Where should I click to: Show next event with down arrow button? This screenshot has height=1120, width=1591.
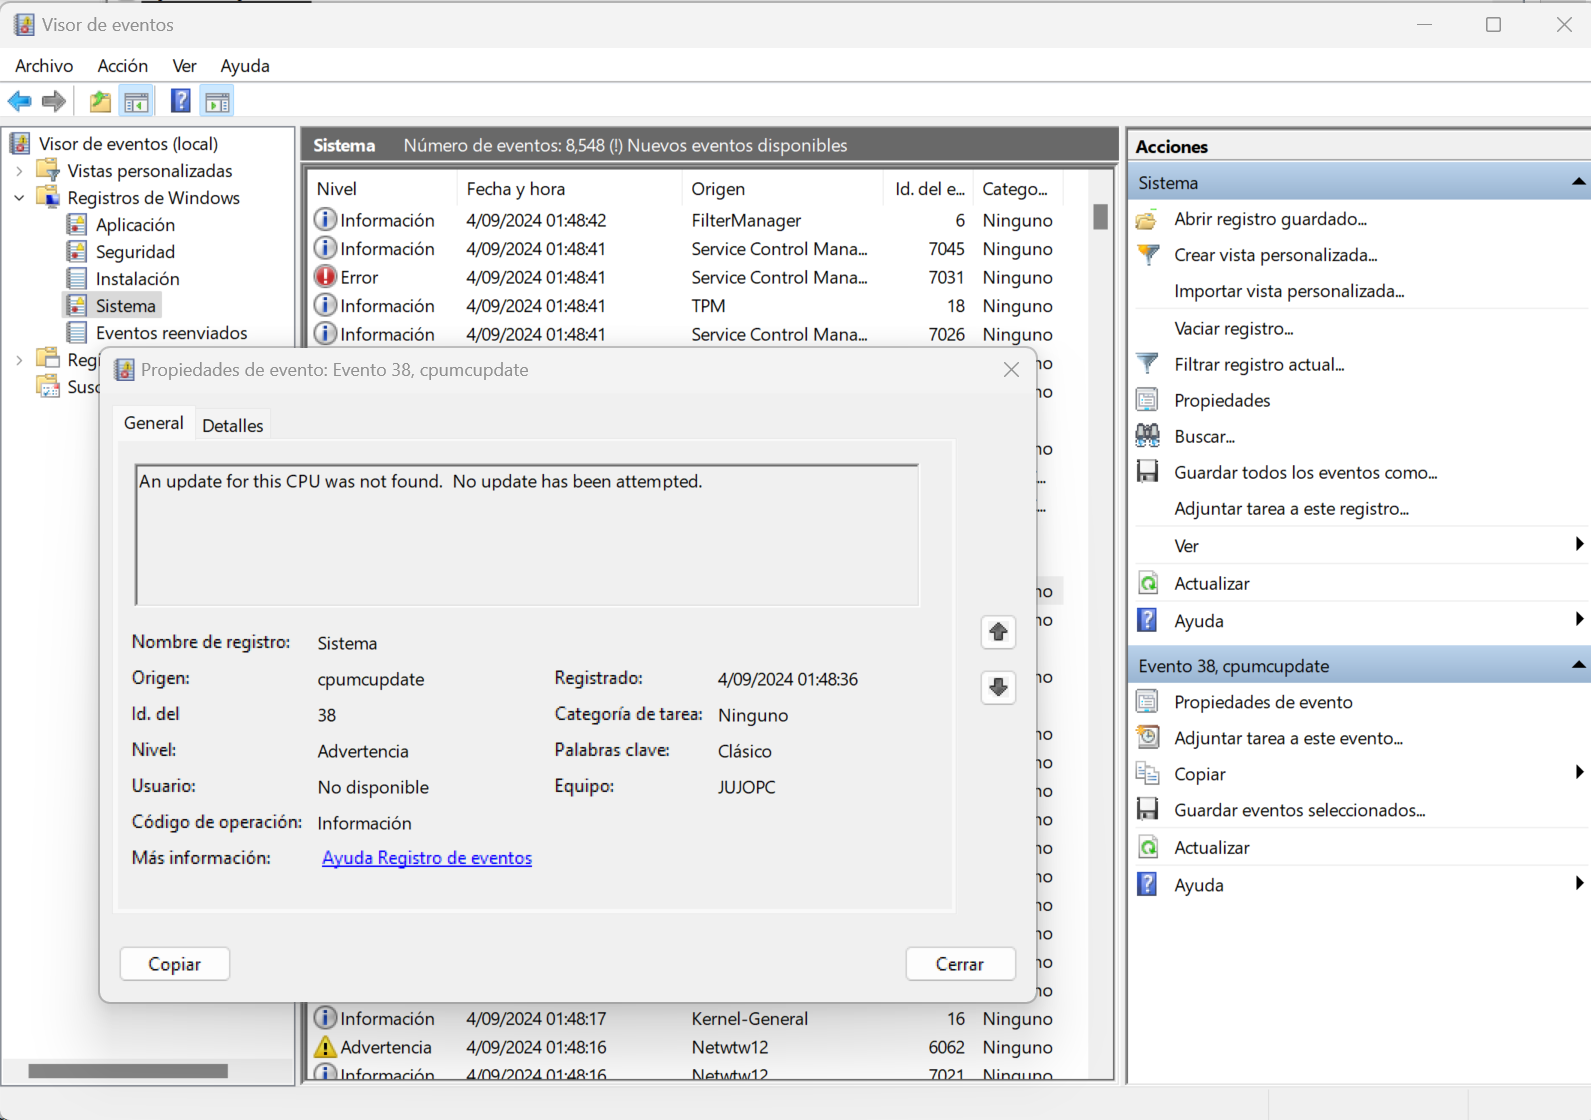point(998,687)
